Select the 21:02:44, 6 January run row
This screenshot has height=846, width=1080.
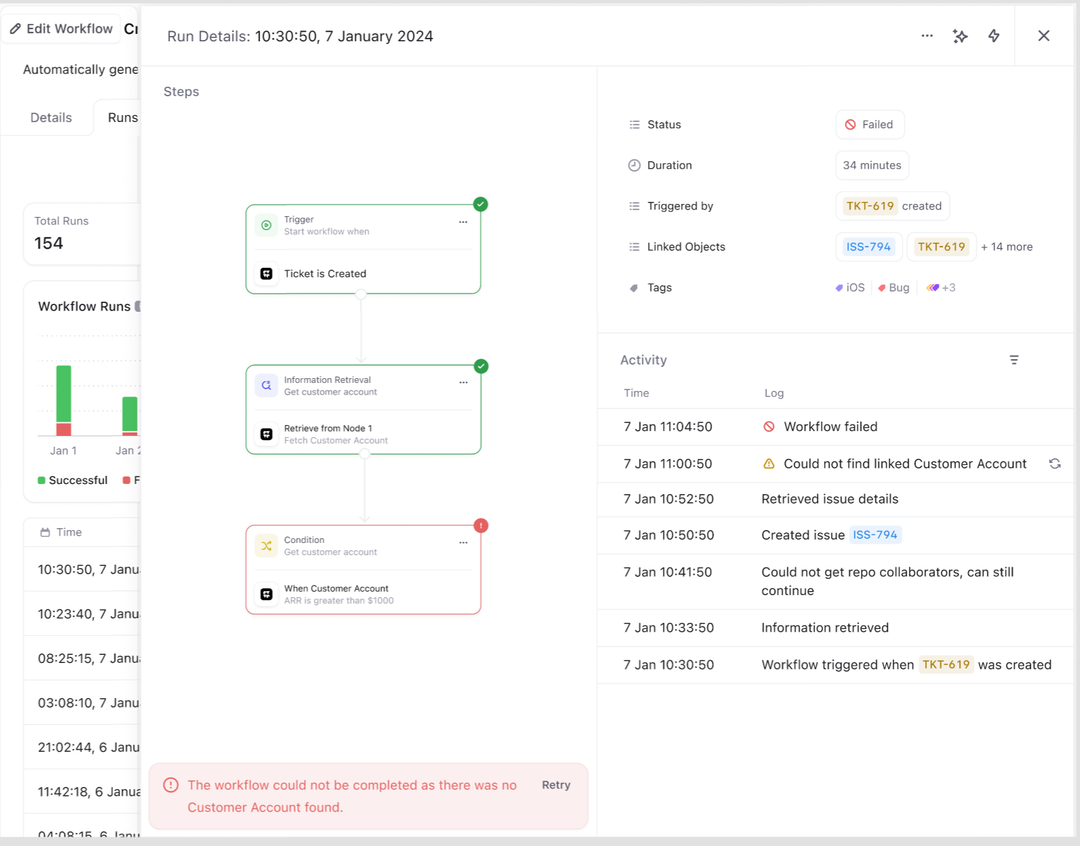tap(83, 747)
